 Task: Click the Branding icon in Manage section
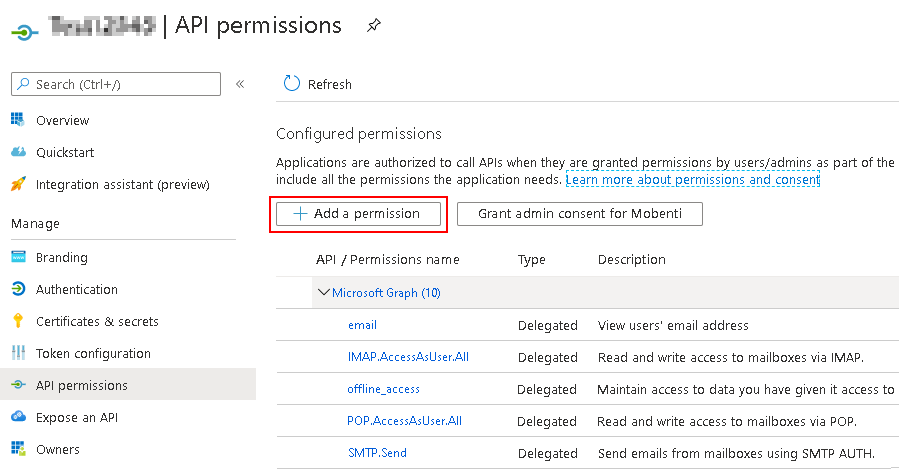pyautogui.click(x=18, y=257)
